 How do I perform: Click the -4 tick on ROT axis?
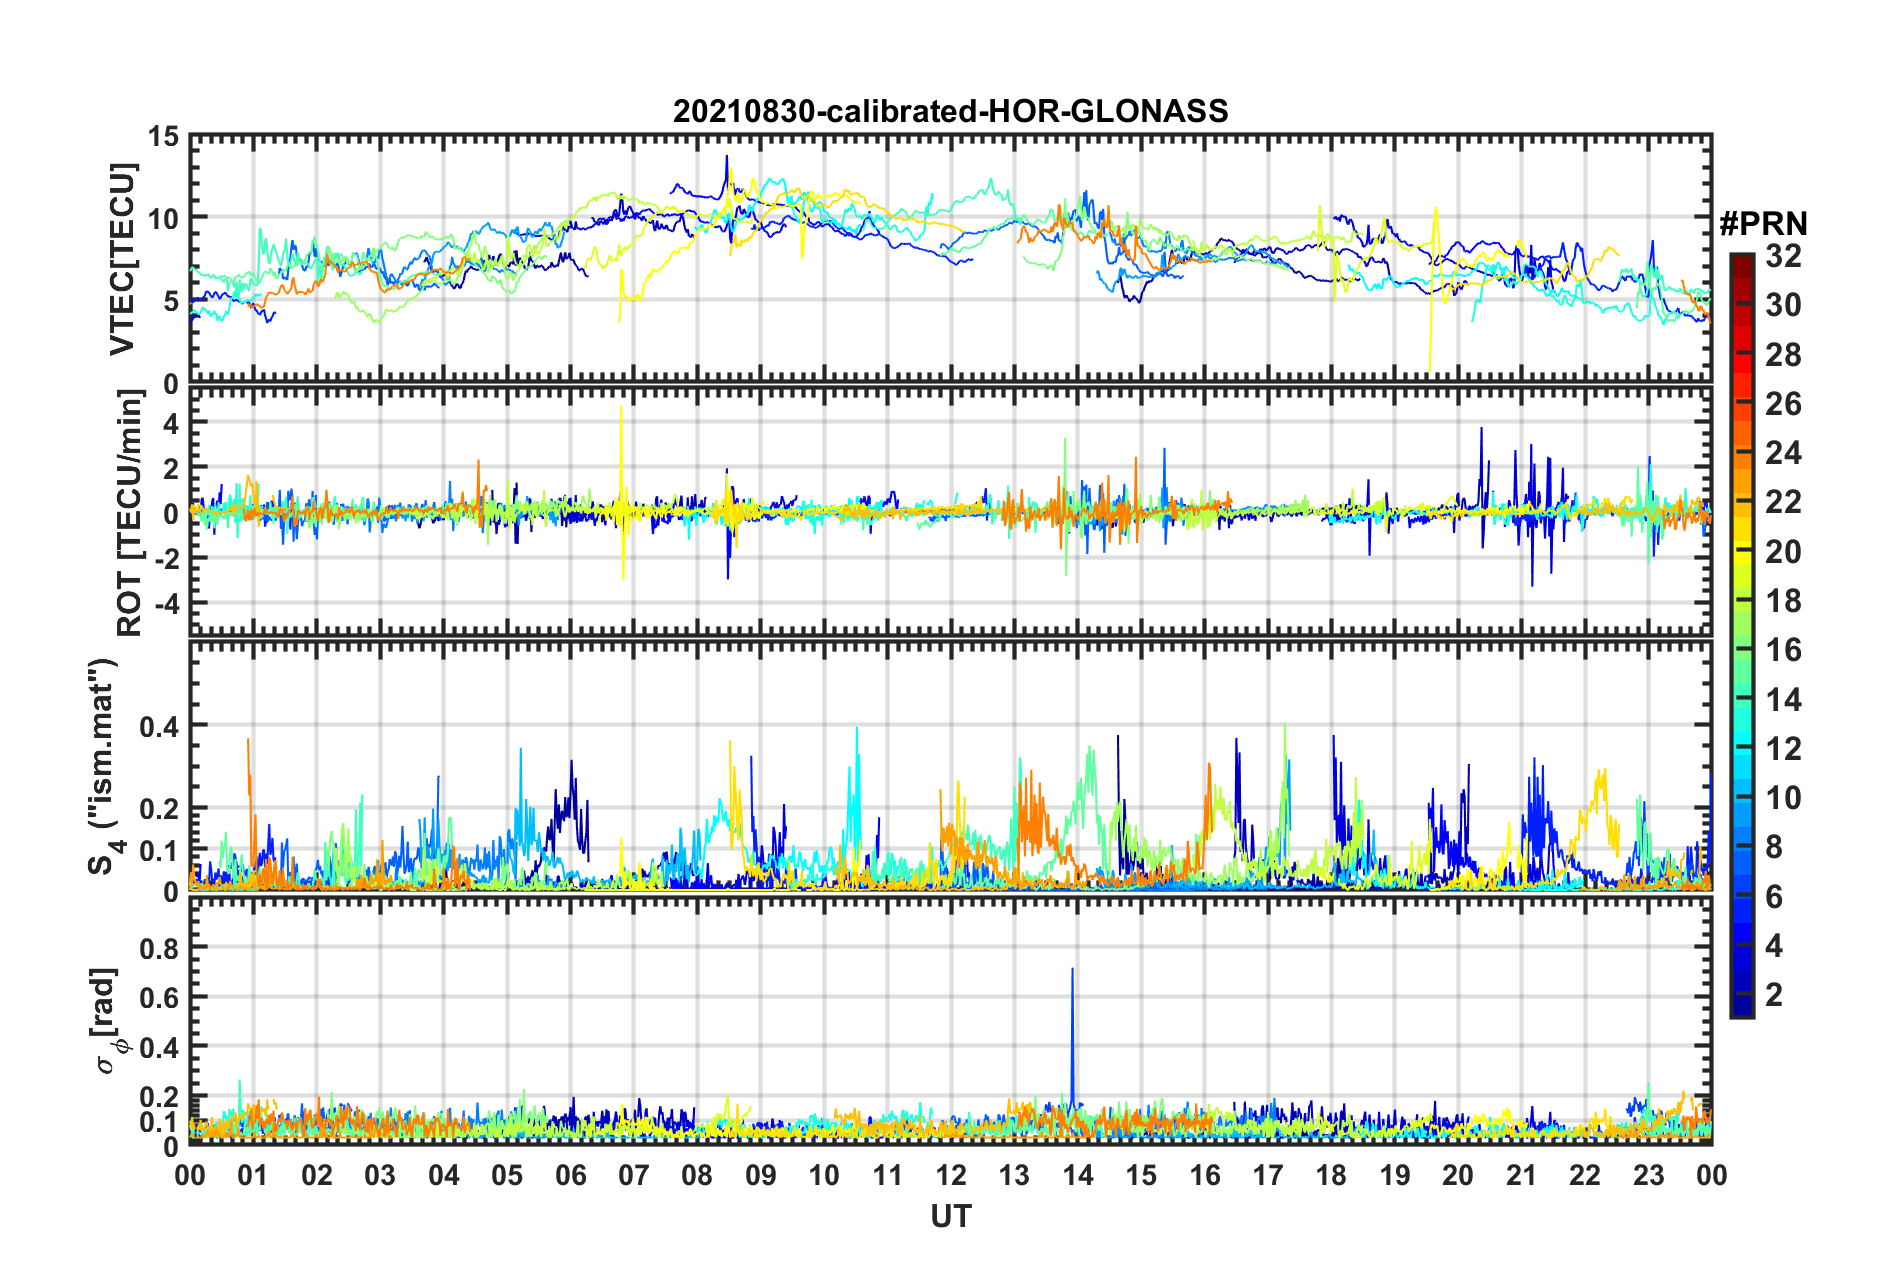pos(166,604)
